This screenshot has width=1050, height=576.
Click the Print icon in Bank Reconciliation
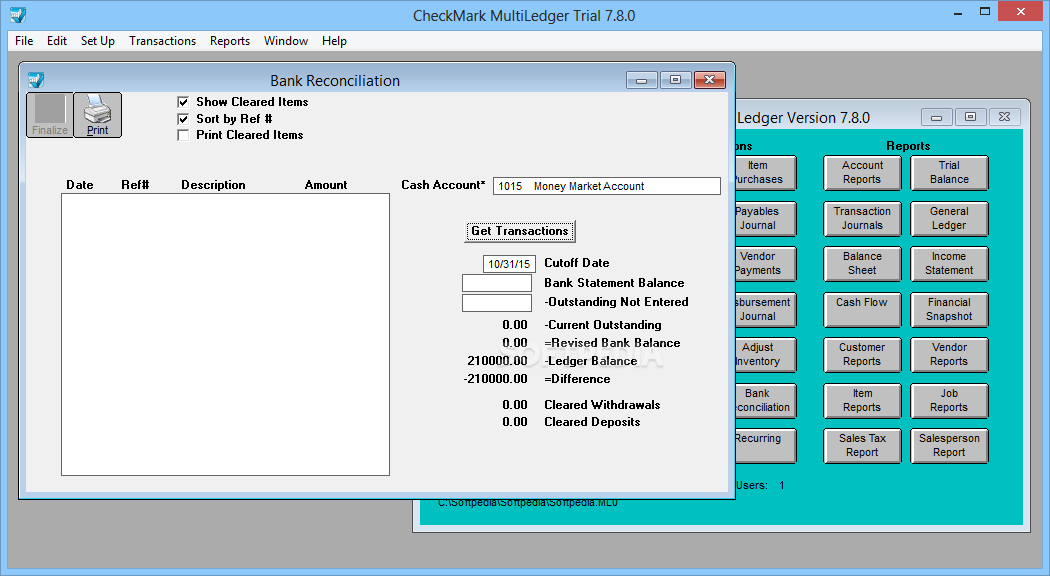point(97,115)
